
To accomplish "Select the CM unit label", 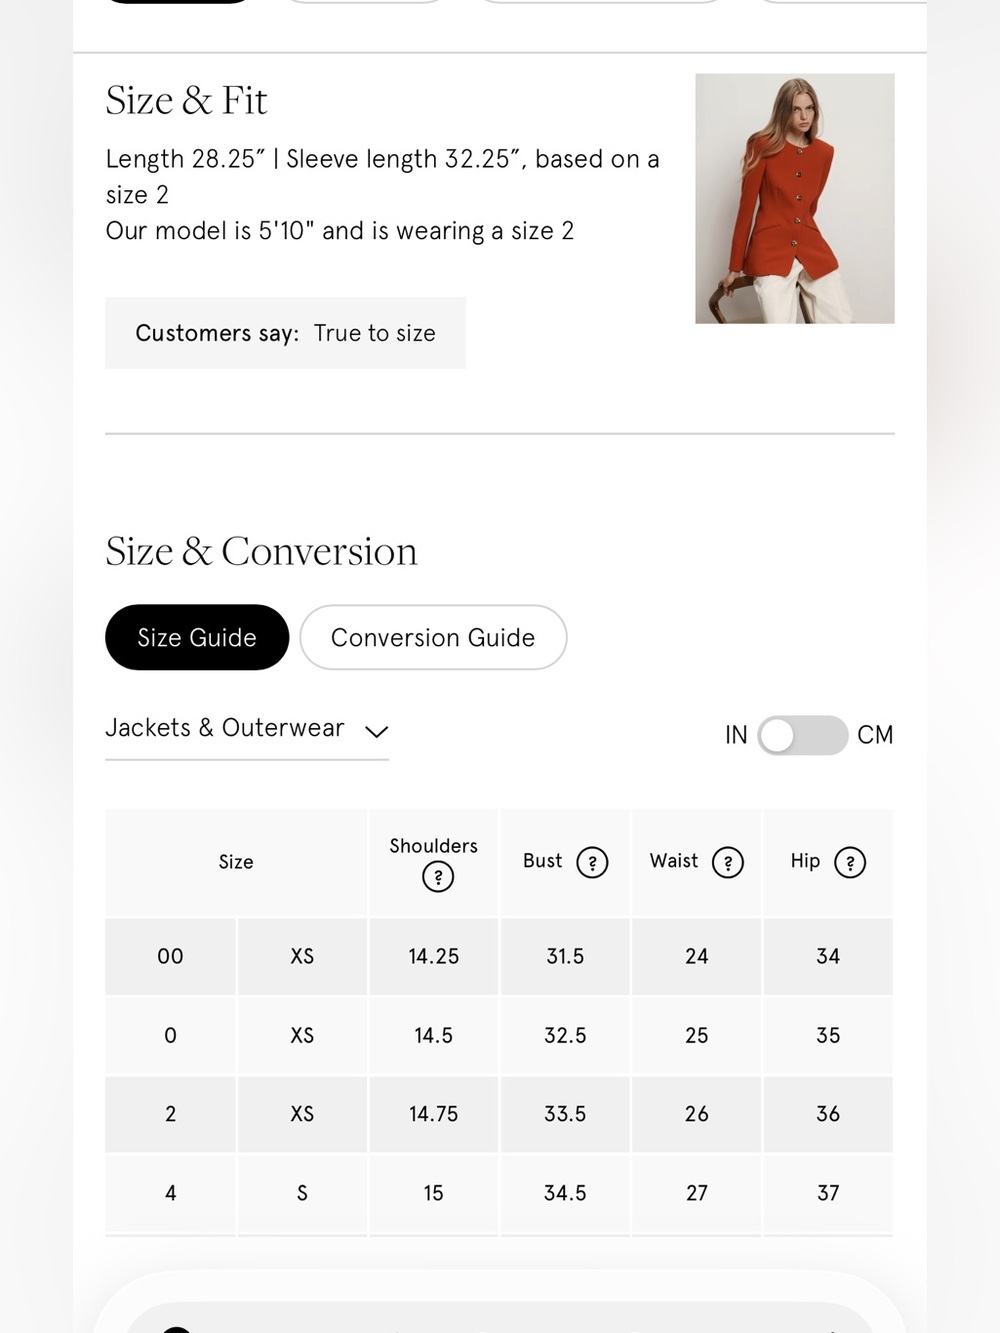I will (875, 735).
